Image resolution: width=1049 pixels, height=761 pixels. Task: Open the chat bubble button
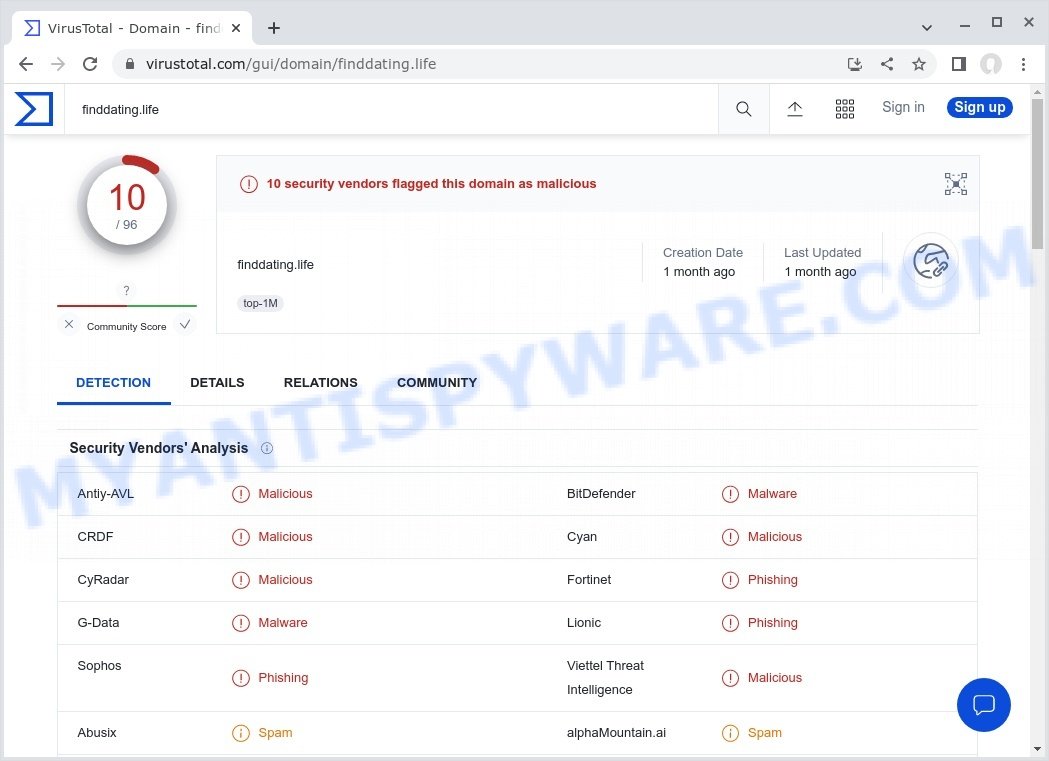(983, 705)
